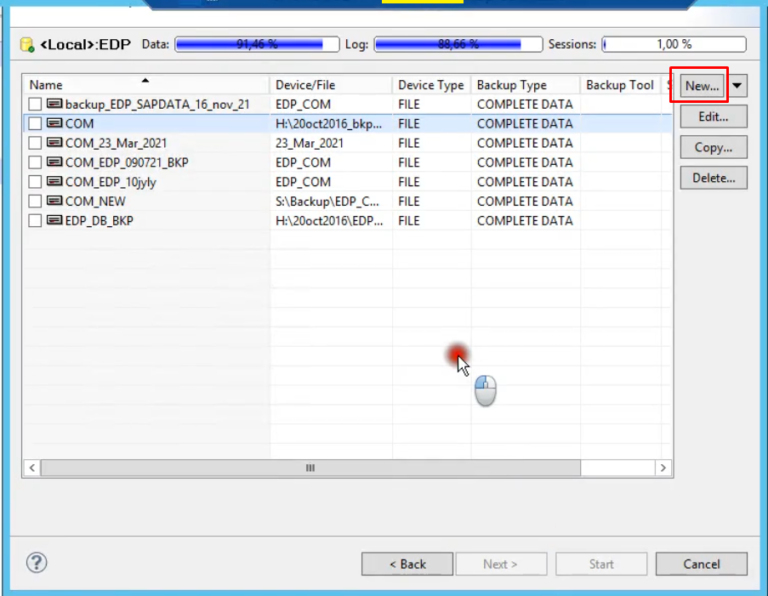The width and height of the screenshot is (768, 596).
Task: Click the Sessions usage progress bar
Action: 674,45
